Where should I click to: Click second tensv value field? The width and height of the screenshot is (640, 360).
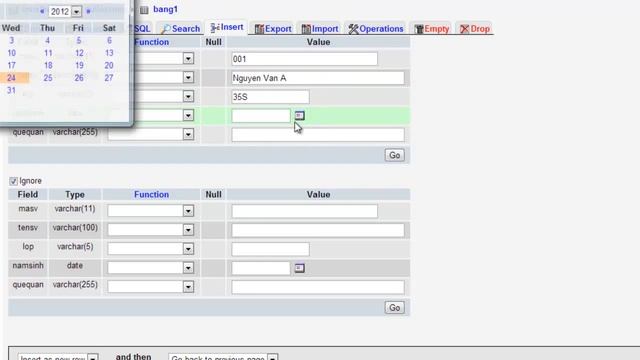pyautogui.click(x=318, y=230)
